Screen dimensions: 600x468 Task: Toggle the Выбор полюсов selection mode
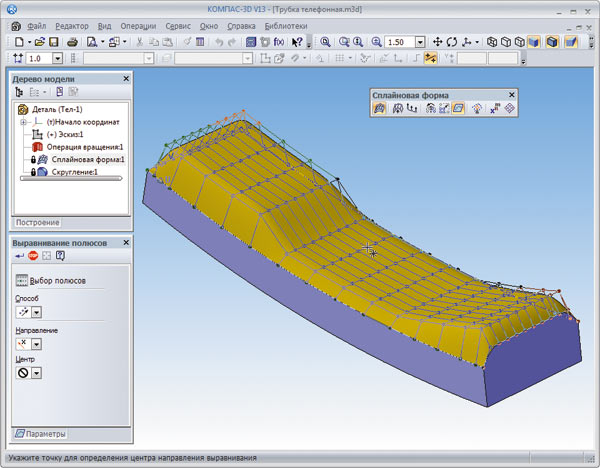click(22, 281)
